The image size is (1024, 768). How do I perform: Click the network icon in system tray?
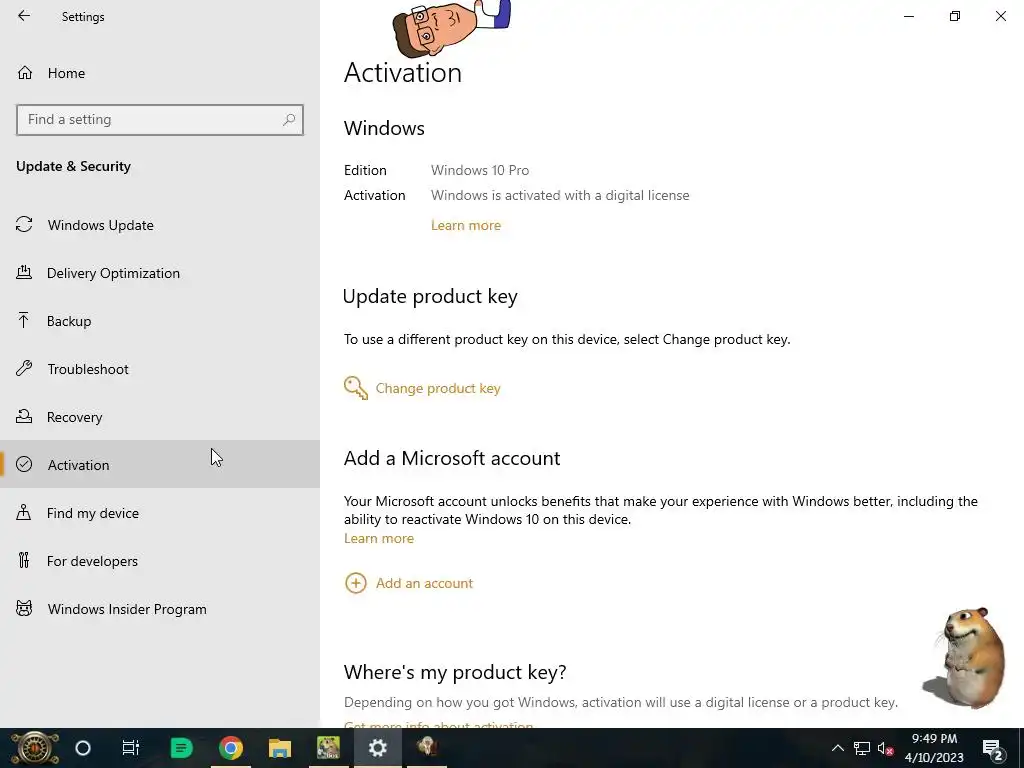862,748
